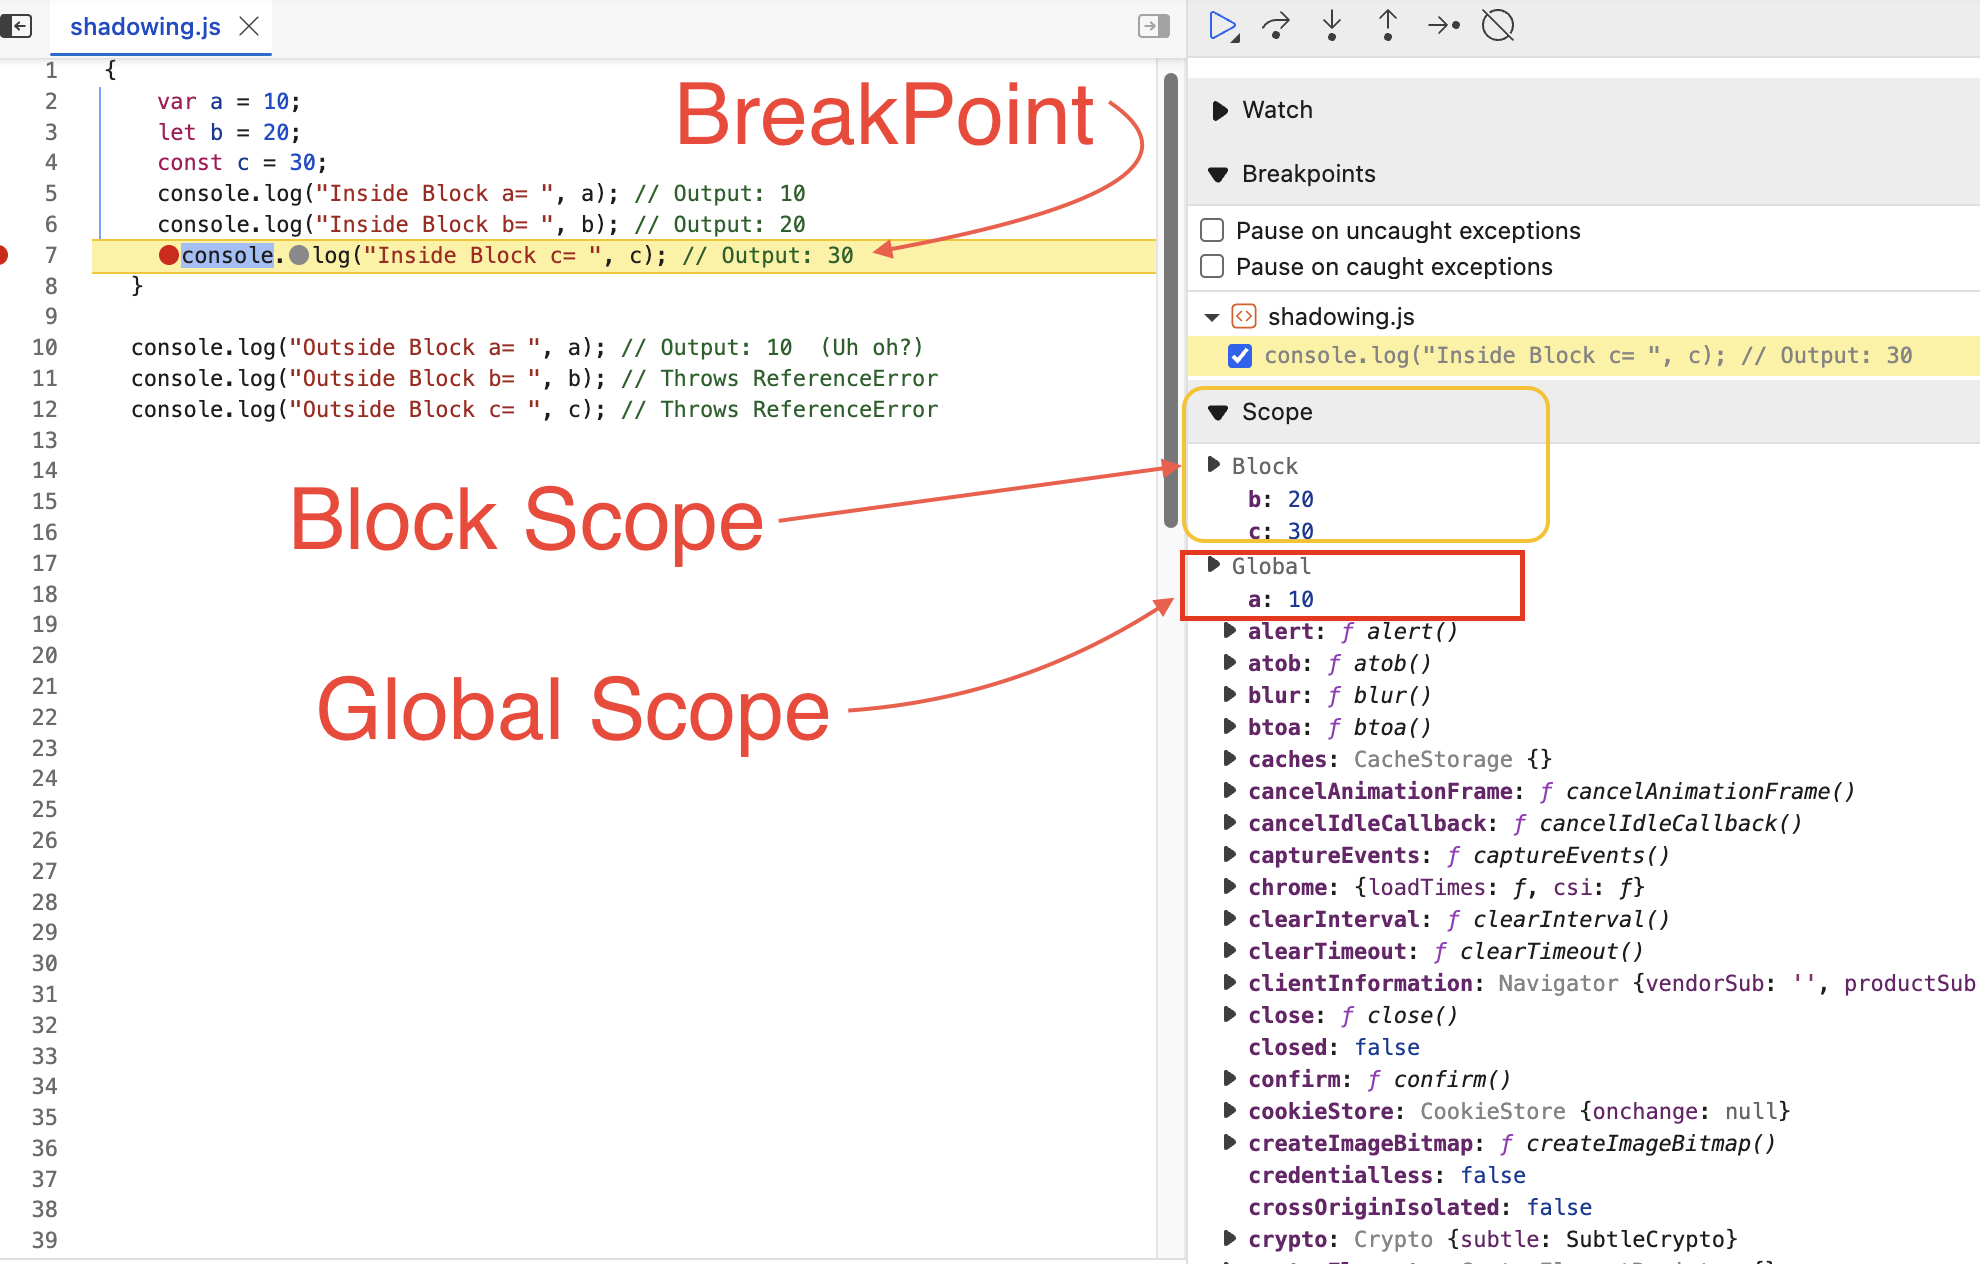Select the credentialless: false property
Image resolution: width=1980 pixels, height=1264 pixels.
point(1387,1175)
